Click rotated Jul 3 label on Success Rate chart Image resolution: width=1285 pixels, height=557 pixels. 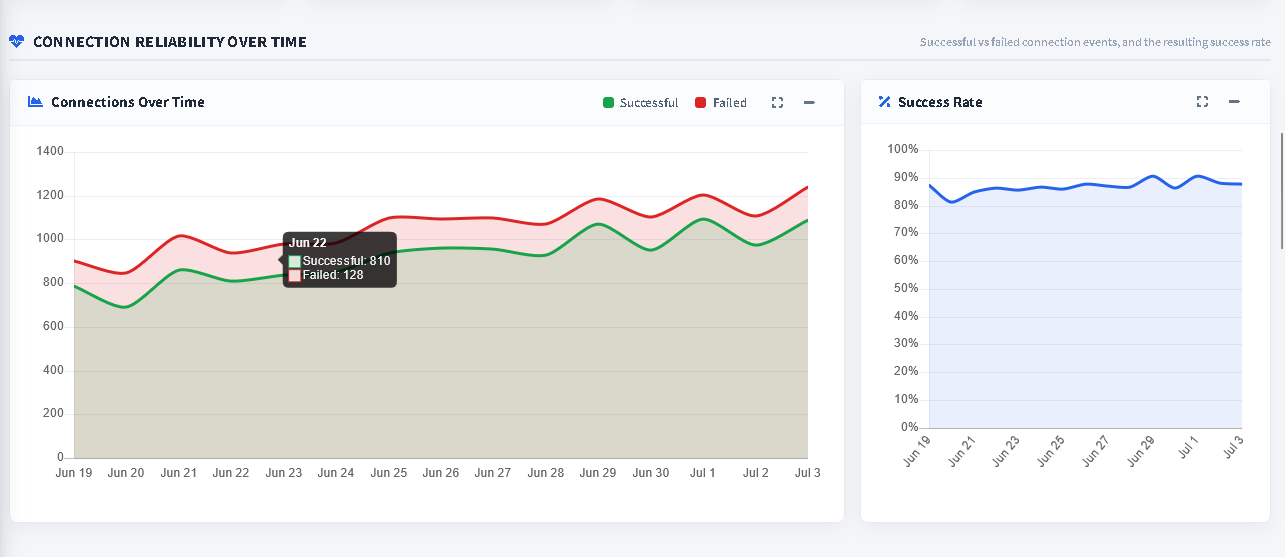1233,449
